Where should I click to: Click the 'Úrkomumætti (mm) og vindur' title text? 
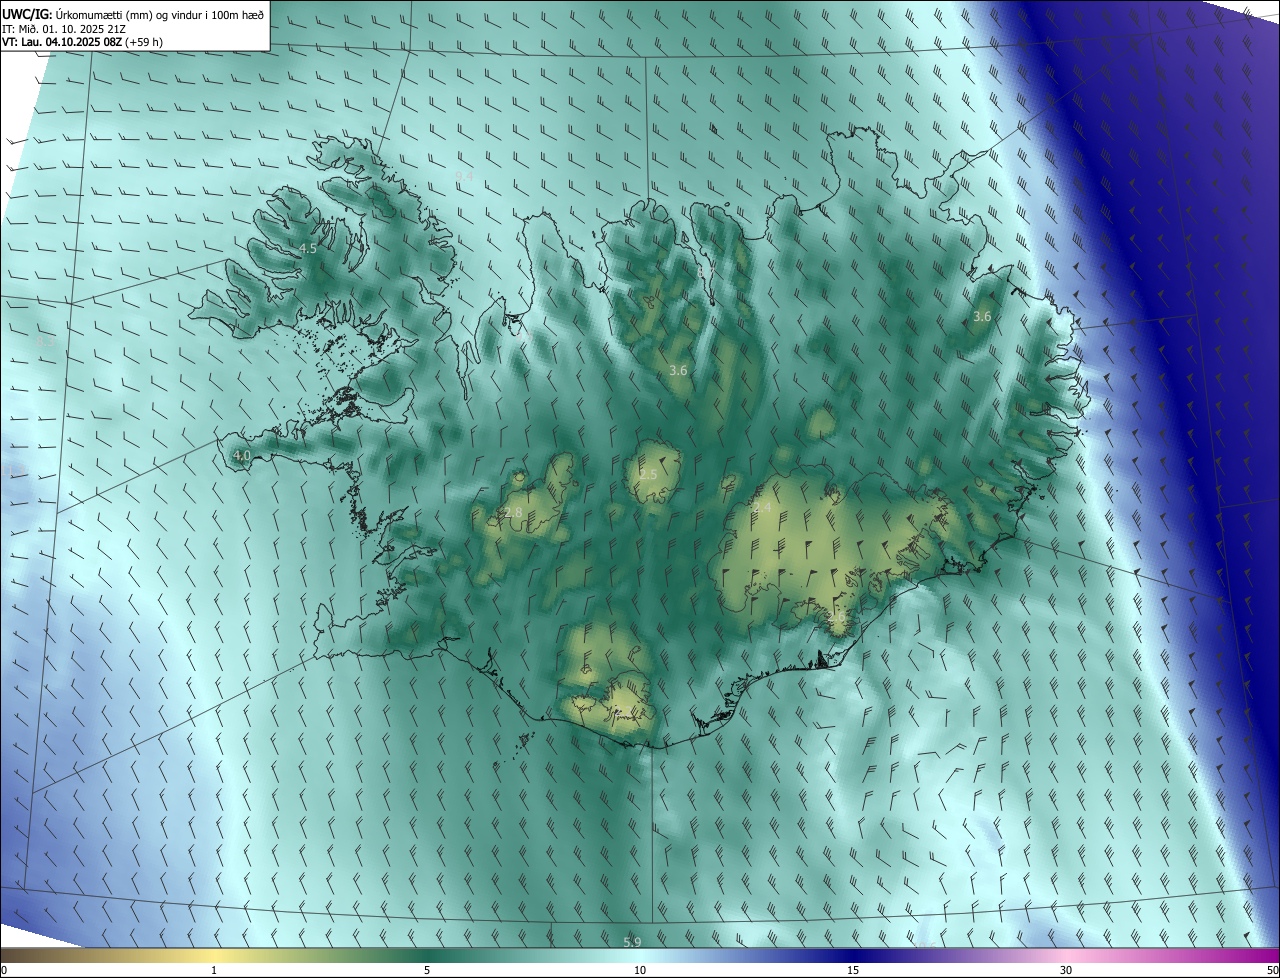[x=128, y=13]
